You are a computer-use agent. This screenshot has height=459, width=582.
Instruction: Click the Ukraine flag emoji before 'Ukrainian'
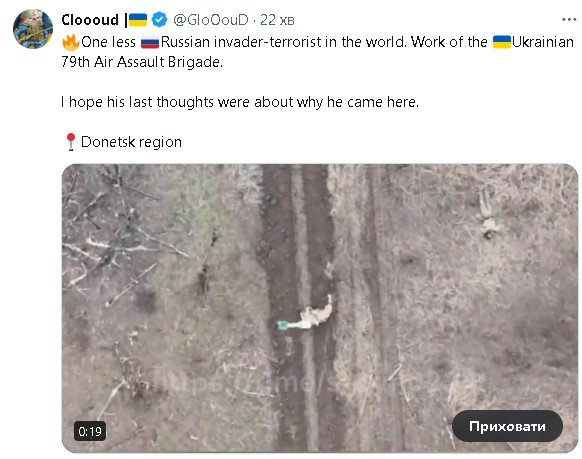click(502, 42)
